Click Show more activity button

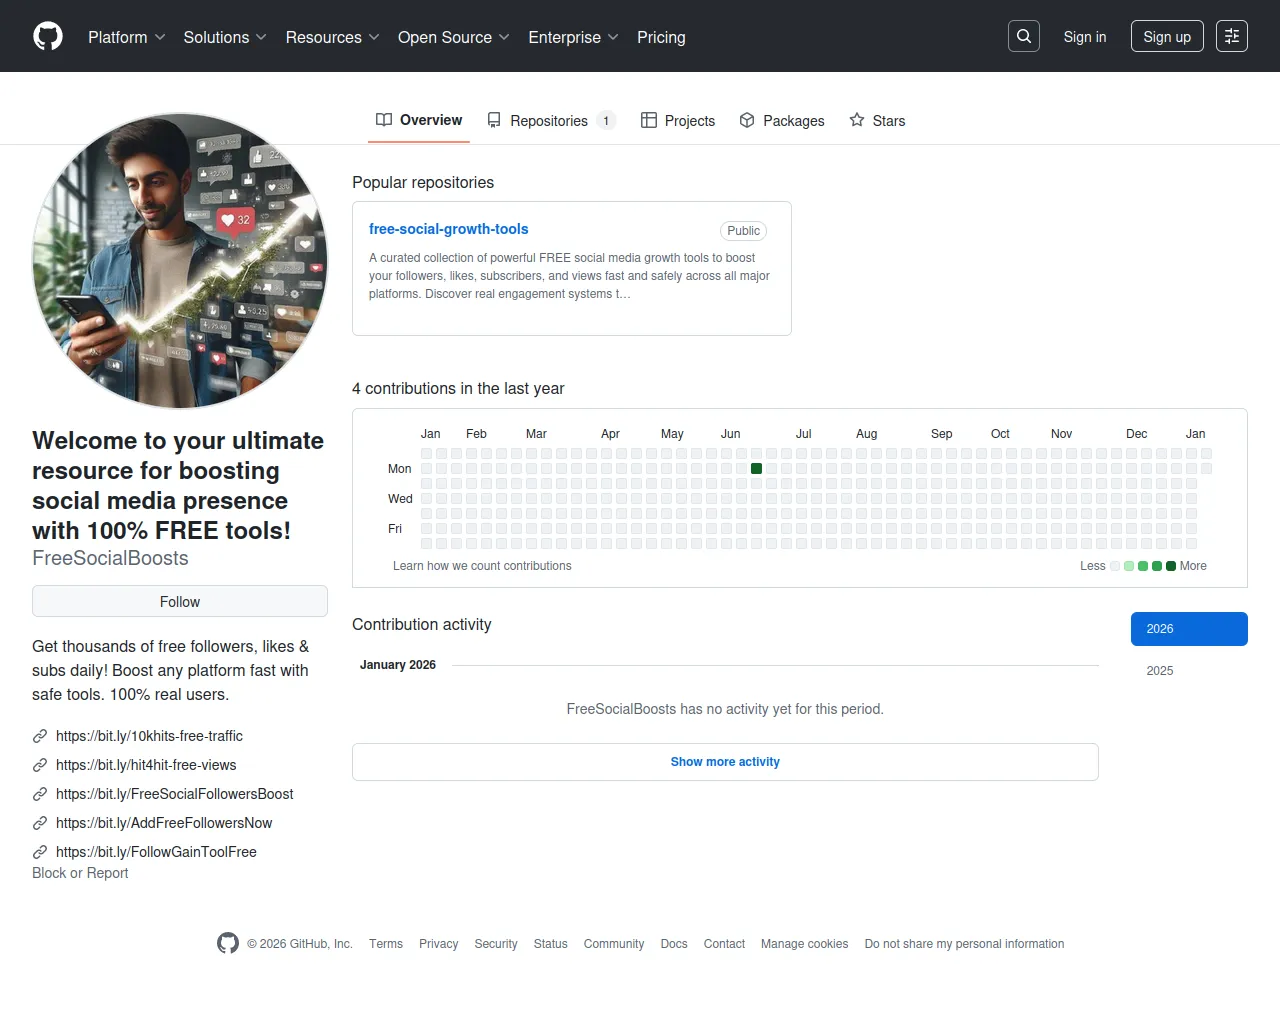[x=725, y=762]
